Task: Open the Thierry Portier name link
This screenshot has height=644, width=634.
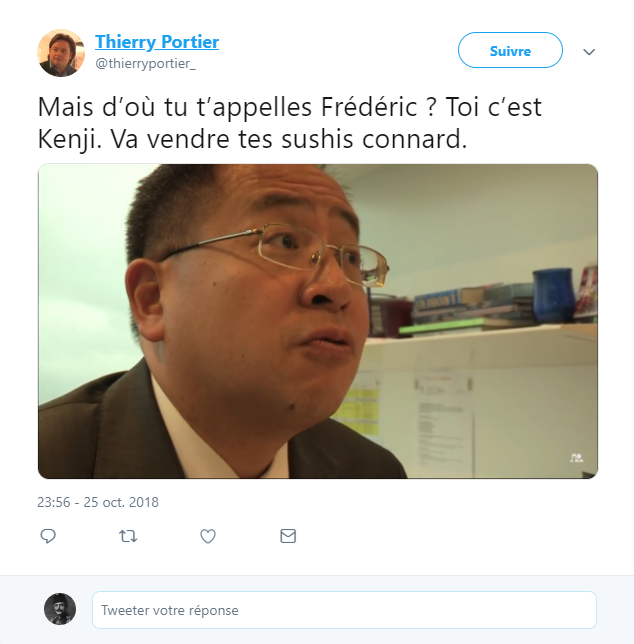Action: [157, 42]
